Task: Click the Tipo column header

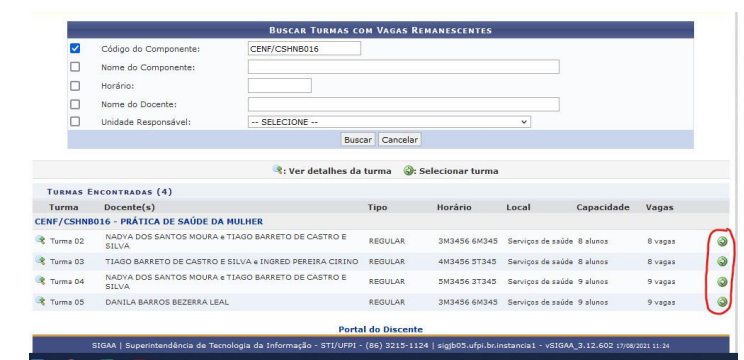Action: [377, 207]
